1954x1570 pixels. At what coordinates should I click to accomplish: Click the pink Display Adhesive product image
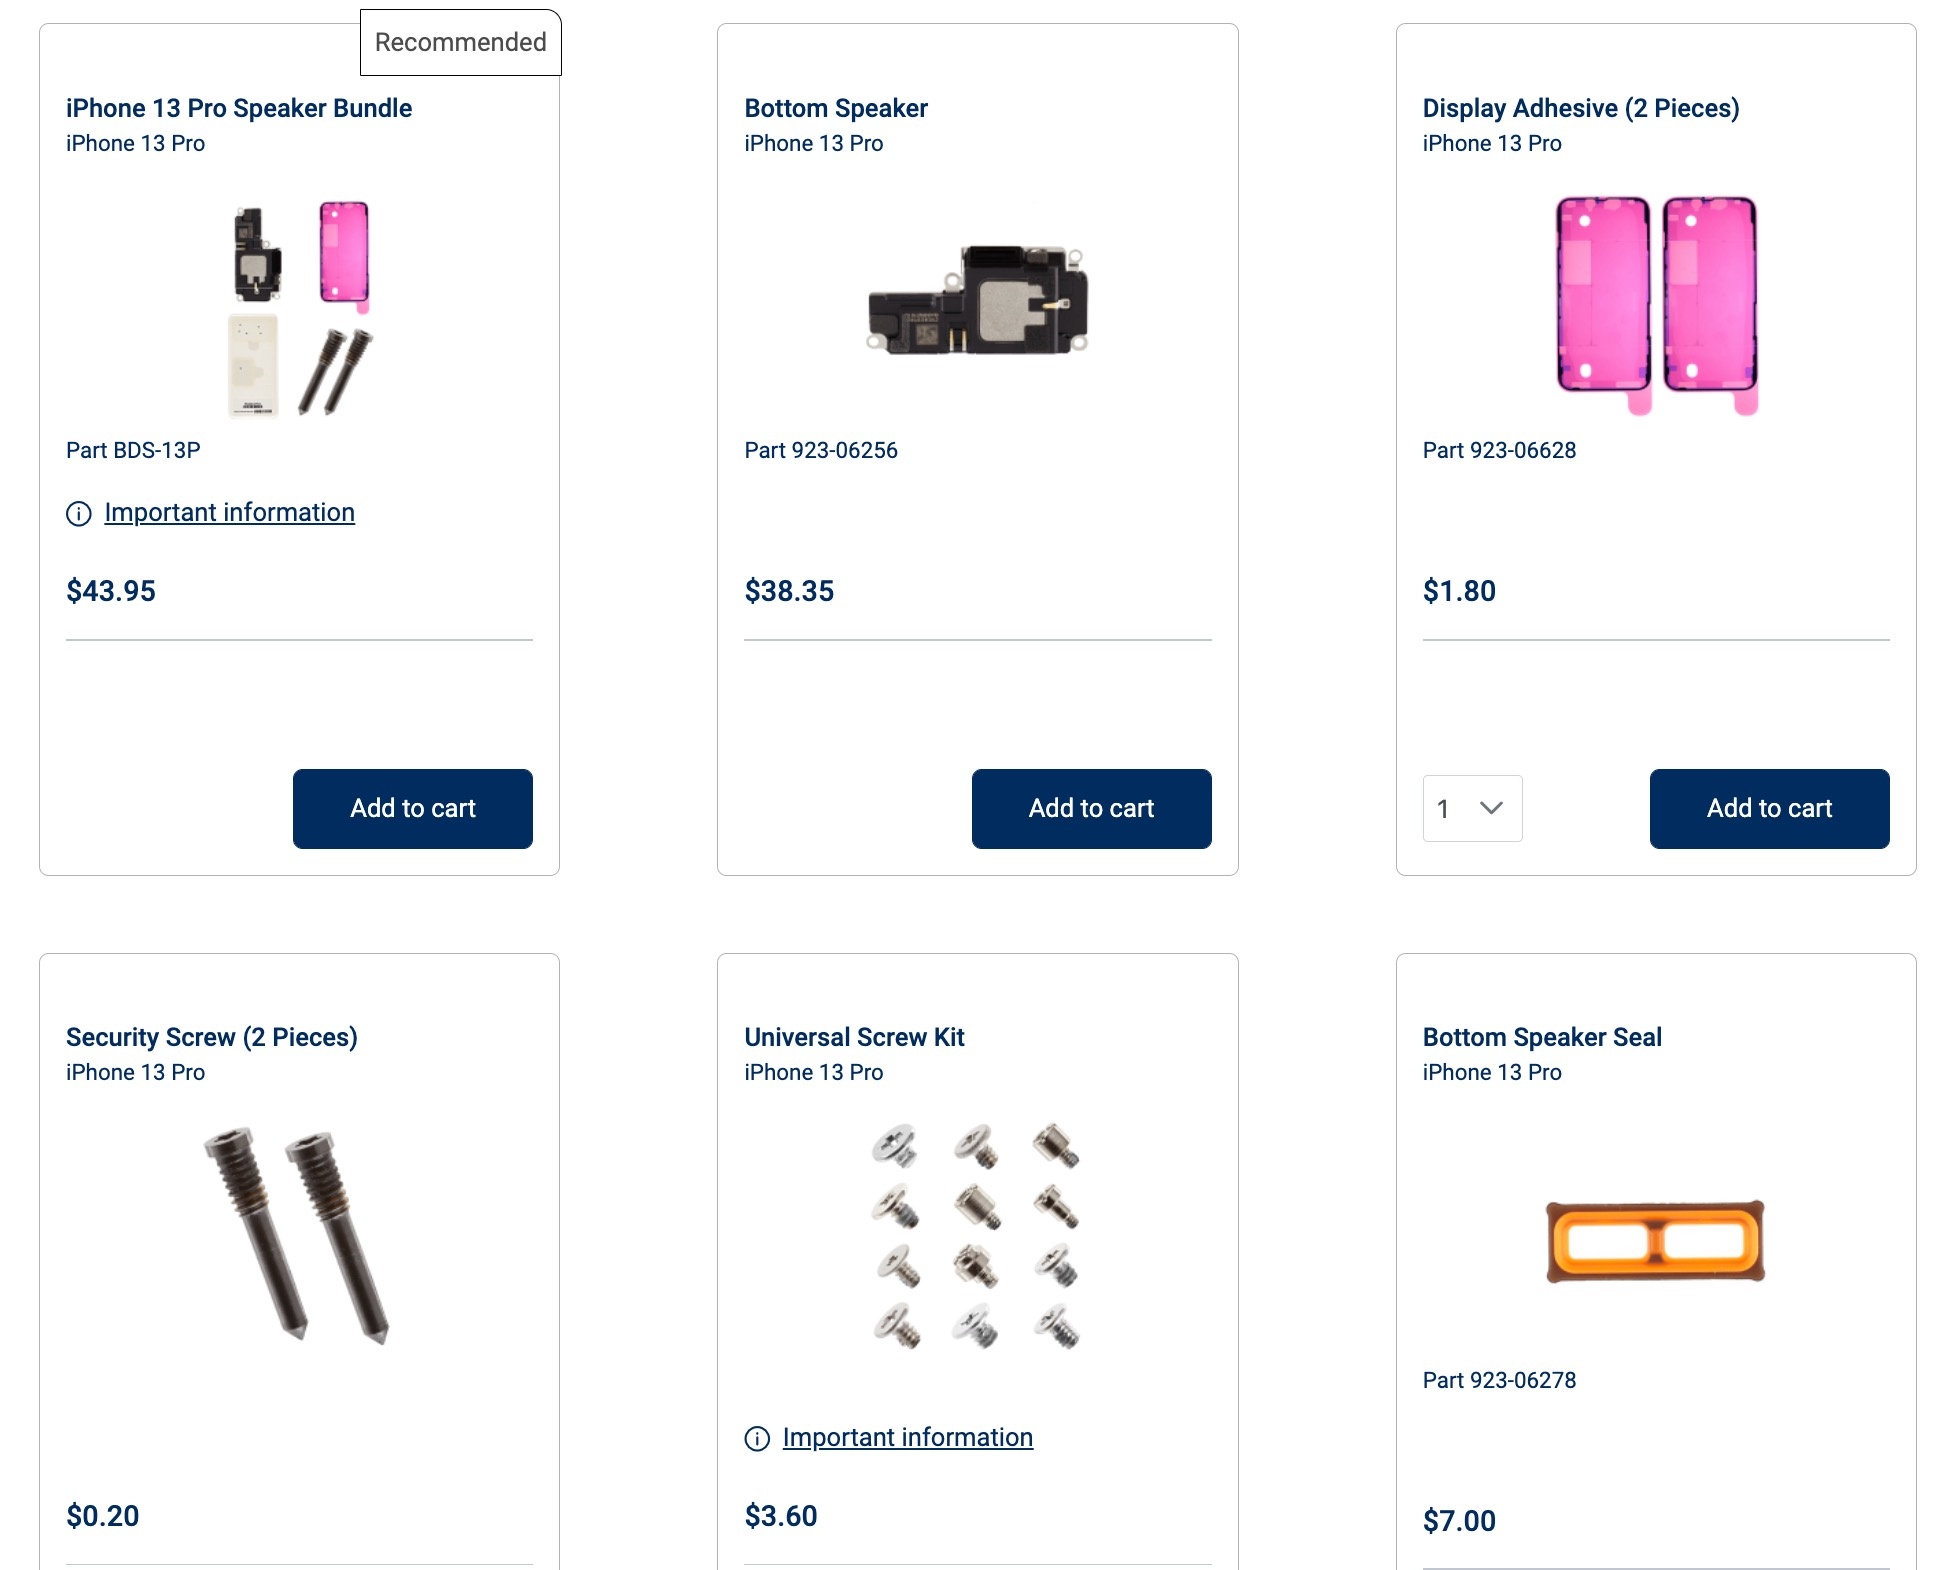click(1655, 305)
